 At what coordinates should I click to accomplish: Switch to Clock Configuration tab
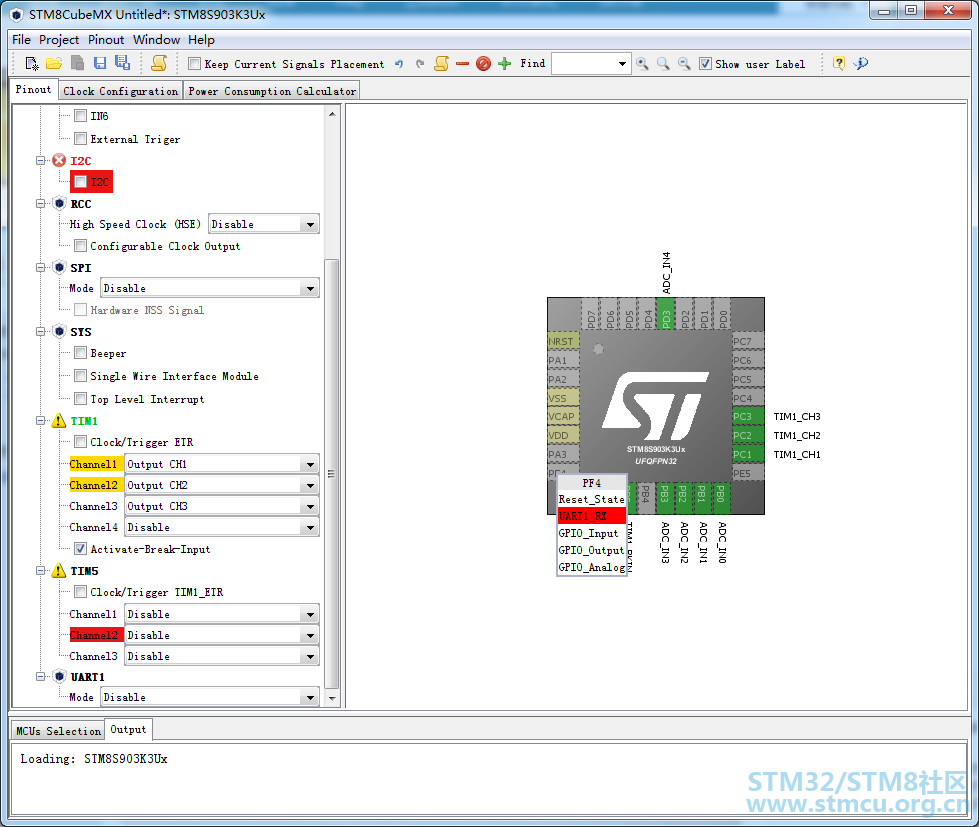121,91
